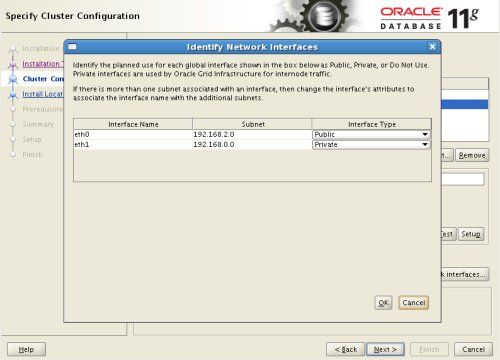
Task: Go Back in the installer wizard
Action: [345, 349]
